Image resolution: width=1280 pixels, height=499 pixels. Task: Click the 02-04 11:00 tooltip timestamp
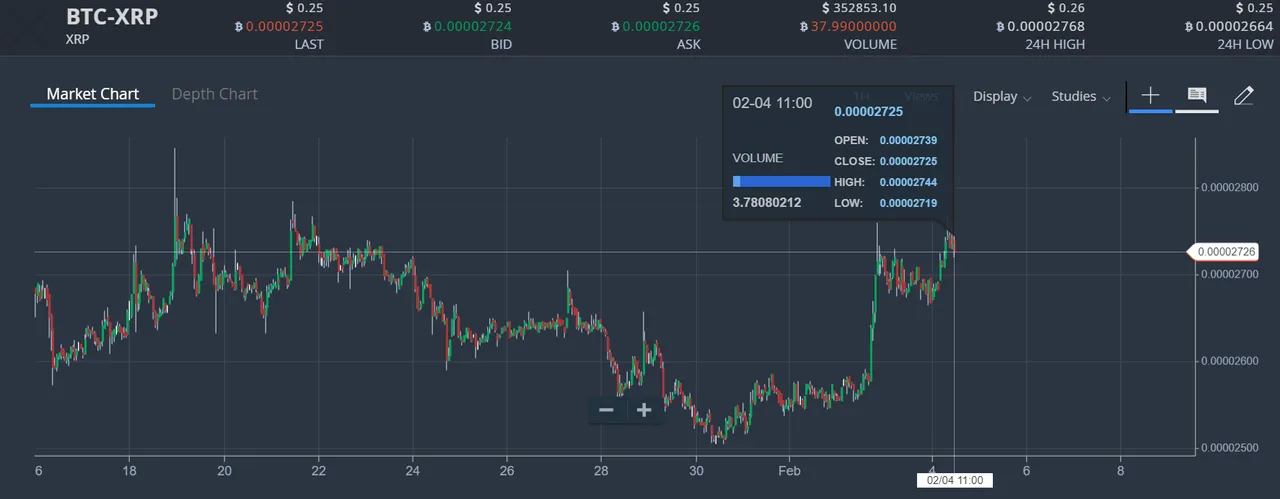pos(772,103)
